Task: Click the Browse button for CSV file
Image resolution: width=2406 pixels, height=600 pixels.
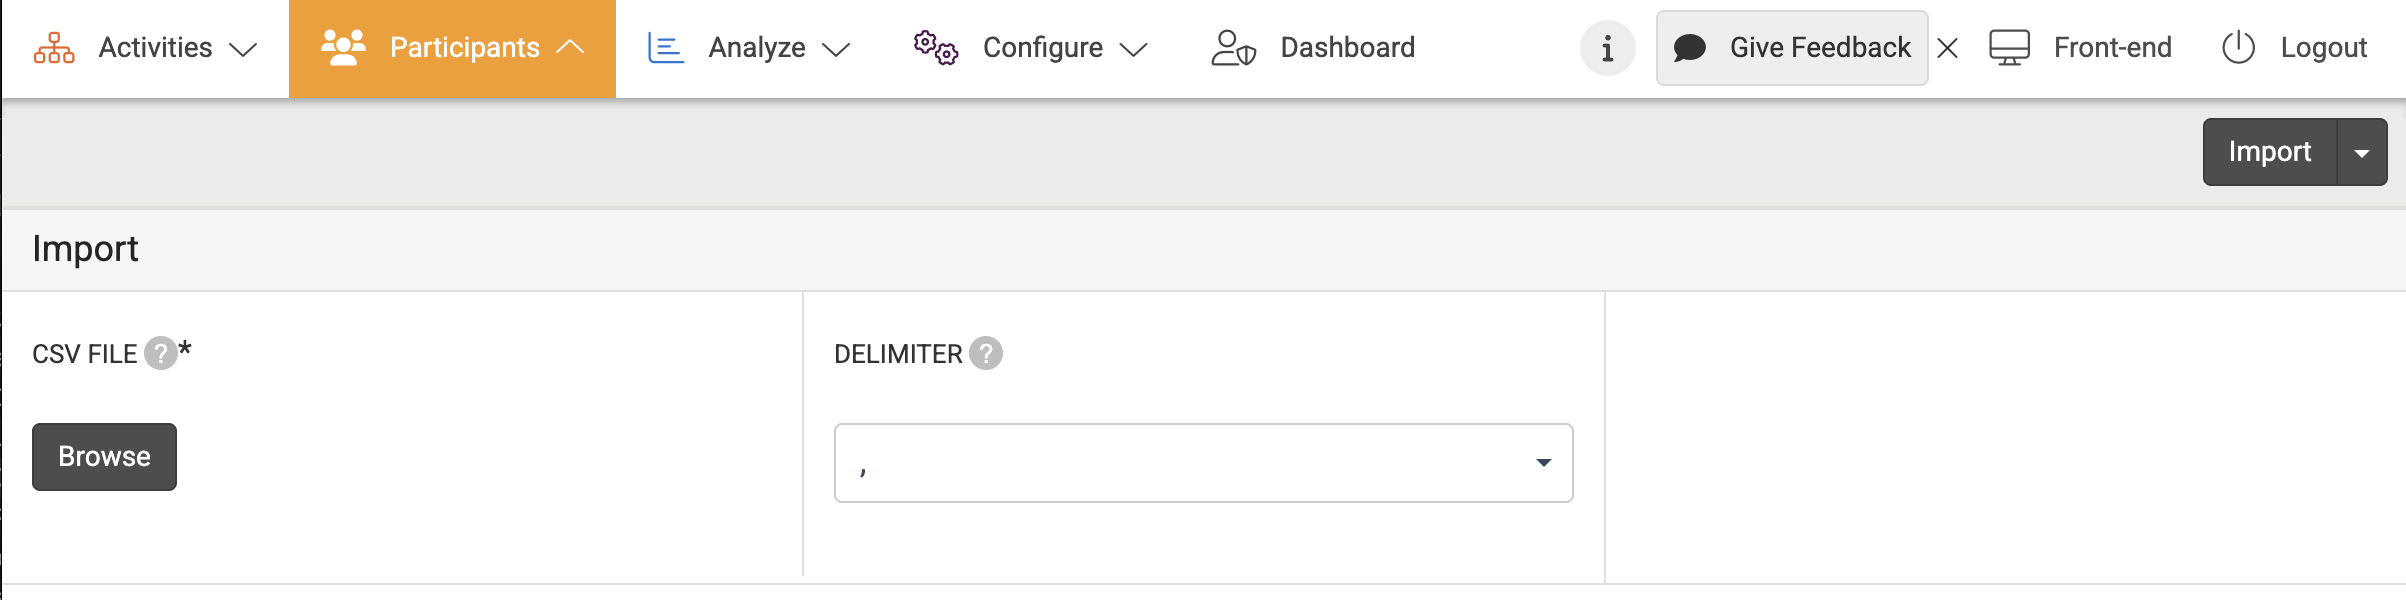Action: pyautogui.click(x=104, y=457)
